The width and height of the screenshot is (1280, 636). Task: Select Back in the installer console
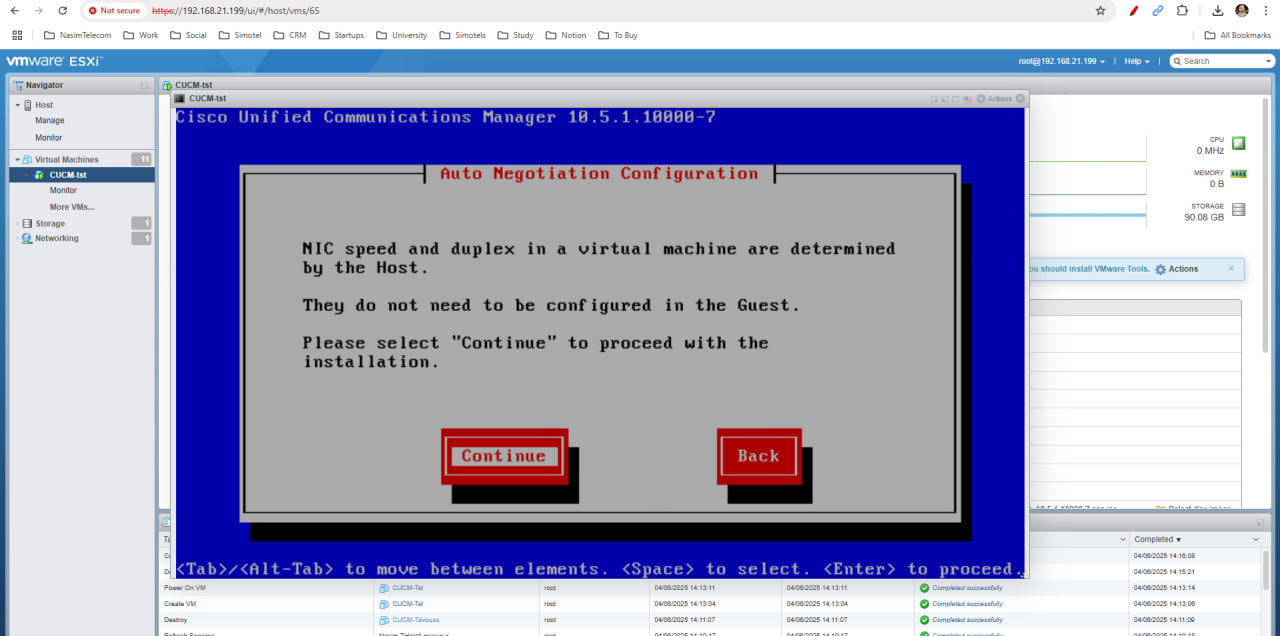point(758,456)
